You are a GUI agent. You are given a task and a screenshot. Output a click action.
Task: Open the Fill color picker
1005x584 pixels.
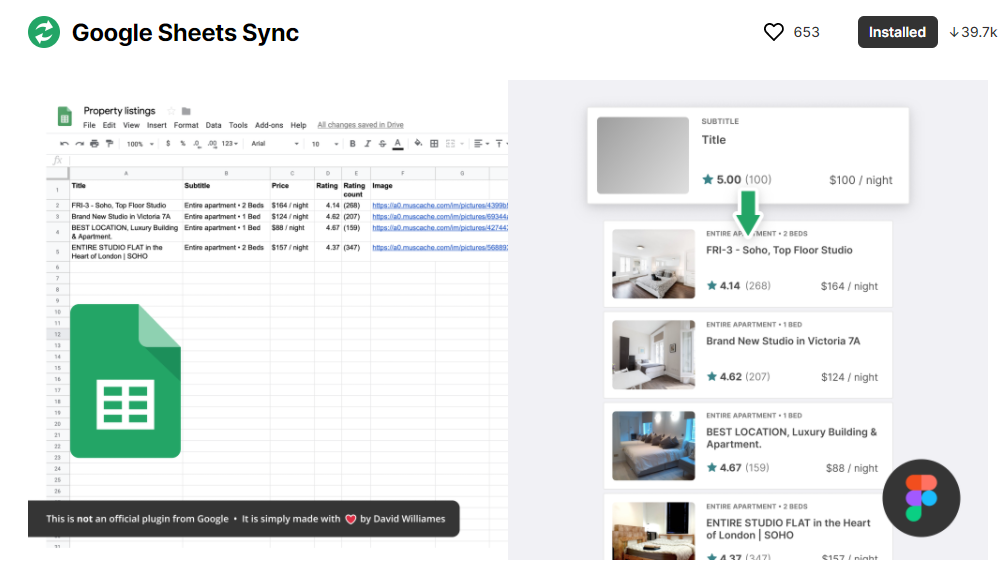tap(418, 144)
